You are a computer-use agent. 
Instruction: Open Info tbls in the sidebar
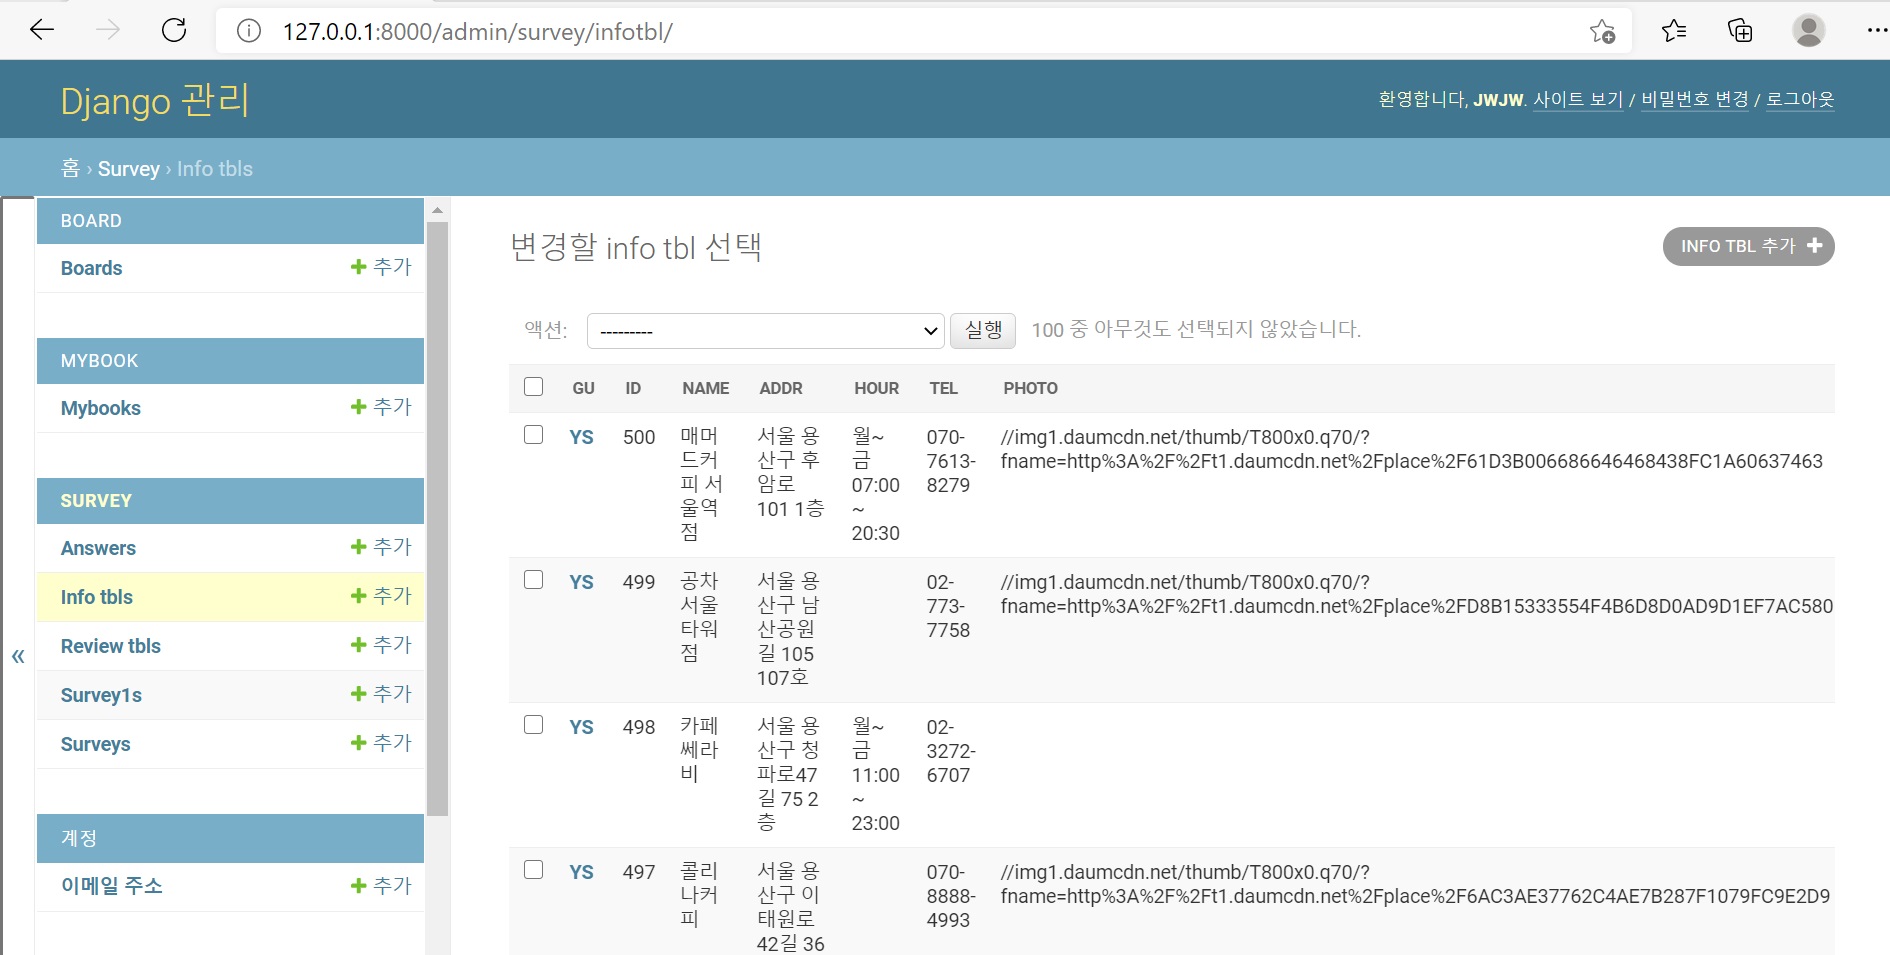pyautogui.click(x=96, y=597)
